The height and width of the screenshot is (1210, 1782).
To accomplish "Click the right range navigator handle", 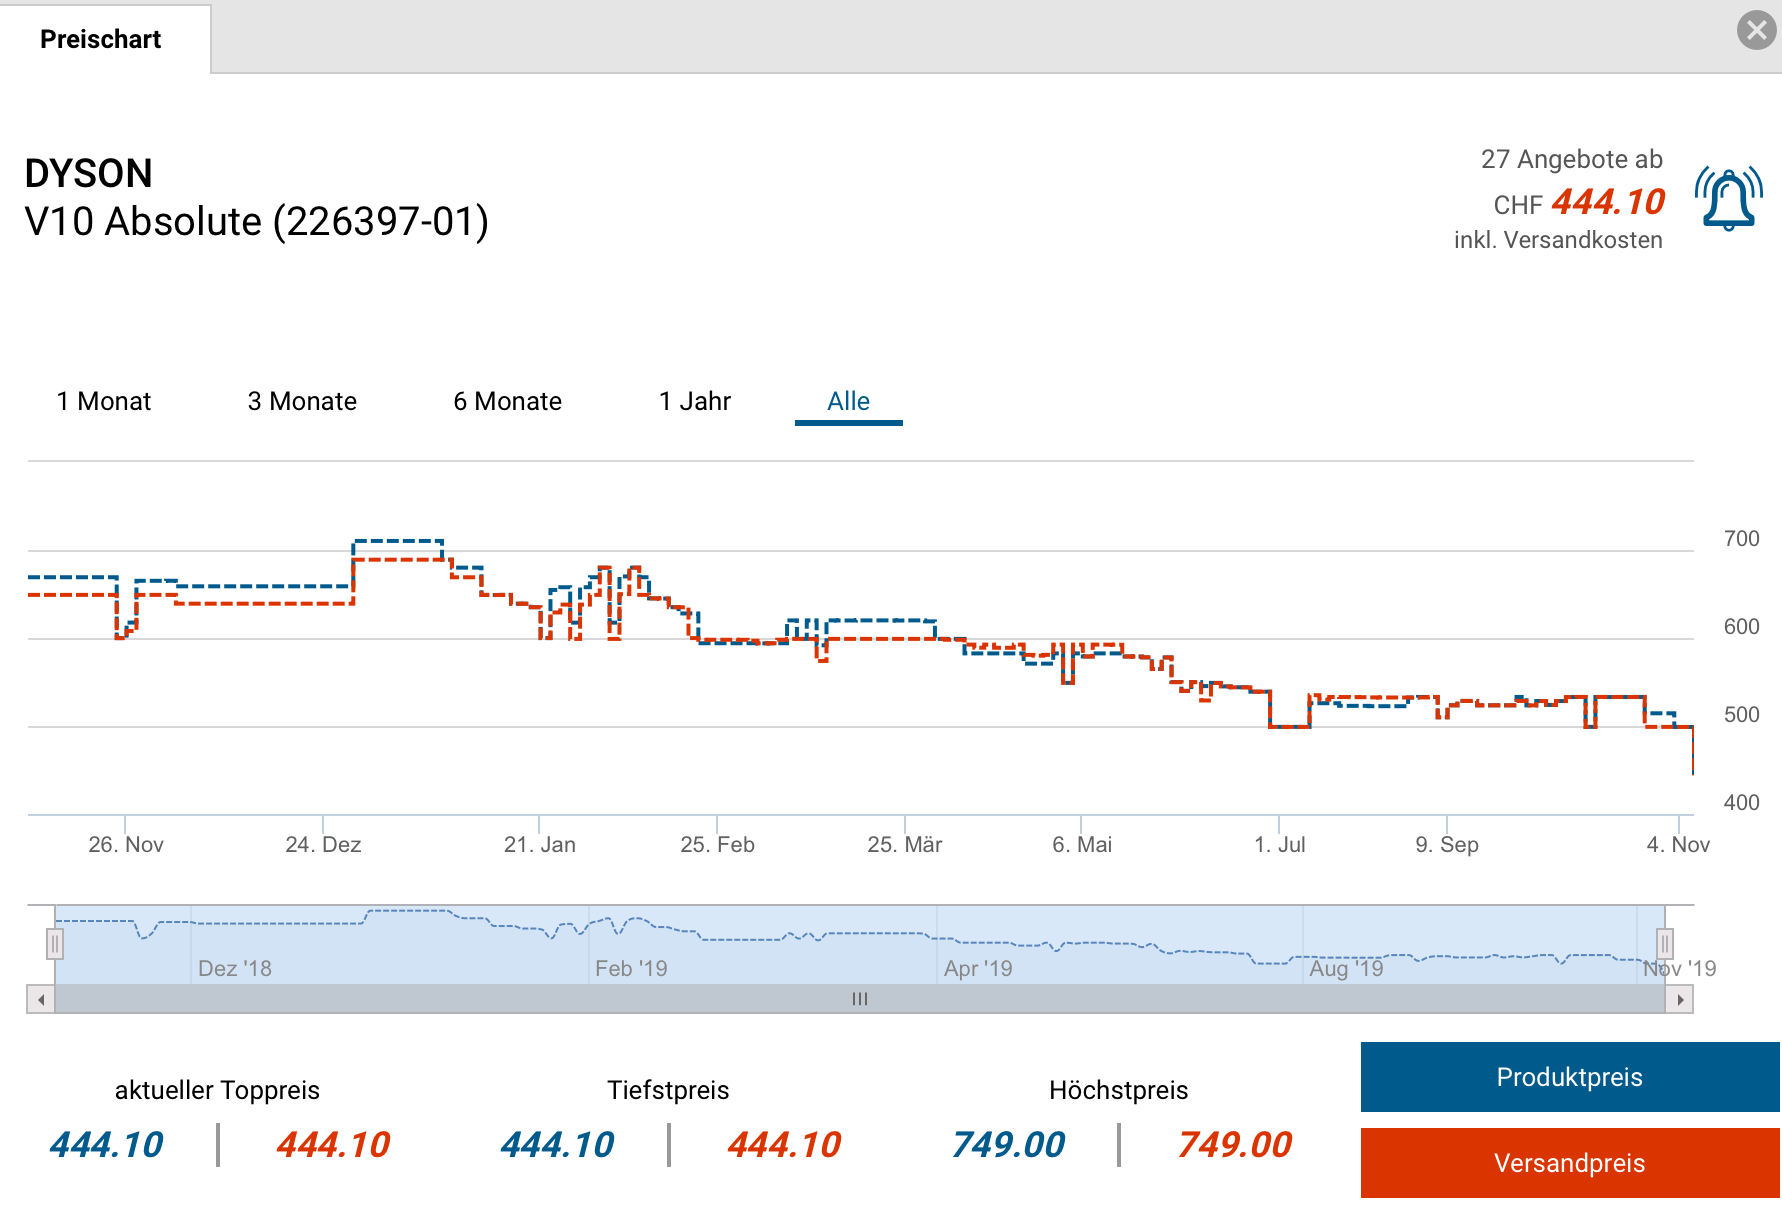I will point(1664,943).
